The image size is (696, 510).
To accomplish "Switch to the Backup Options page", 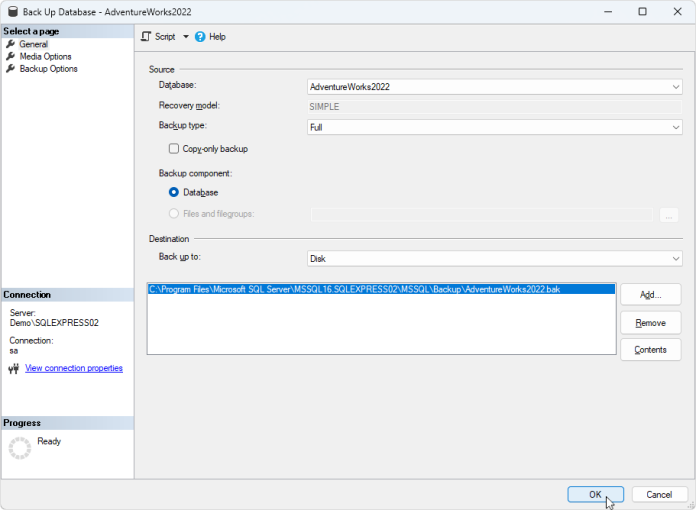I will point(48,69).
